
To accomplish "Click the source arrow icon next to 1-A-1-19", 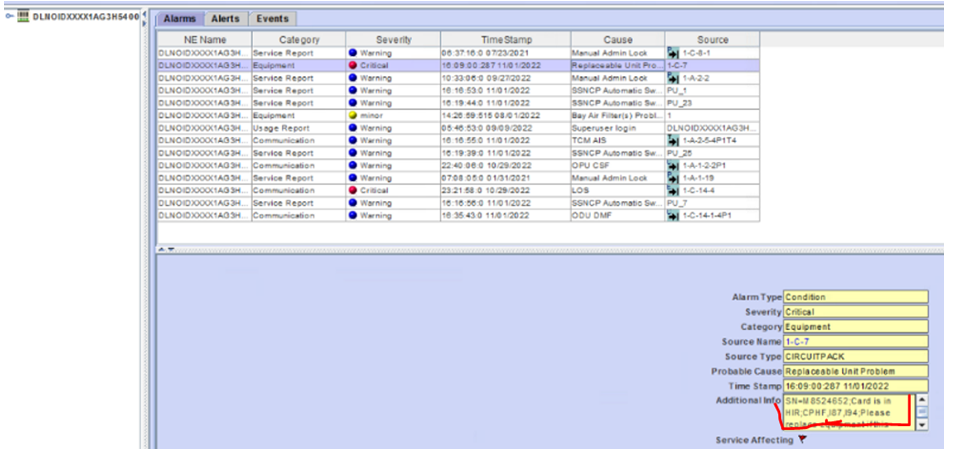I will [x=673, y=178].
